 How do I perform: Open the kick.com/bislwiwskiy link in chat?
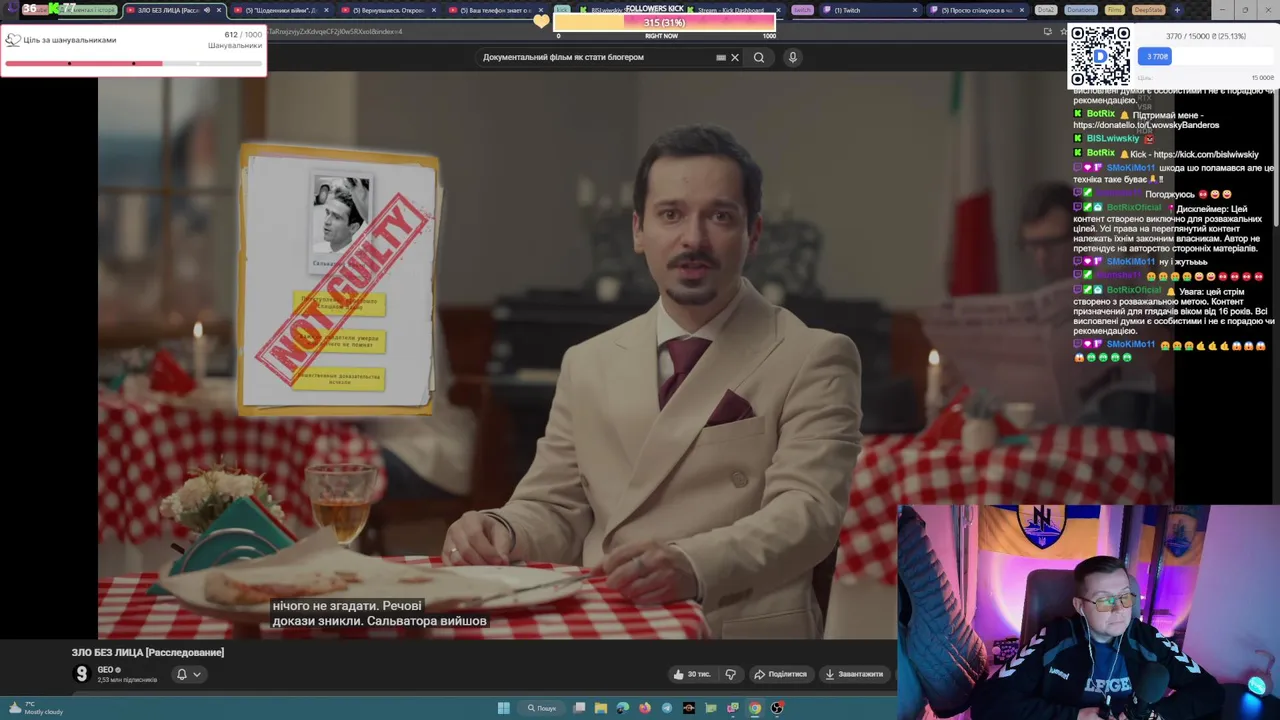(x=1206, y=155)
